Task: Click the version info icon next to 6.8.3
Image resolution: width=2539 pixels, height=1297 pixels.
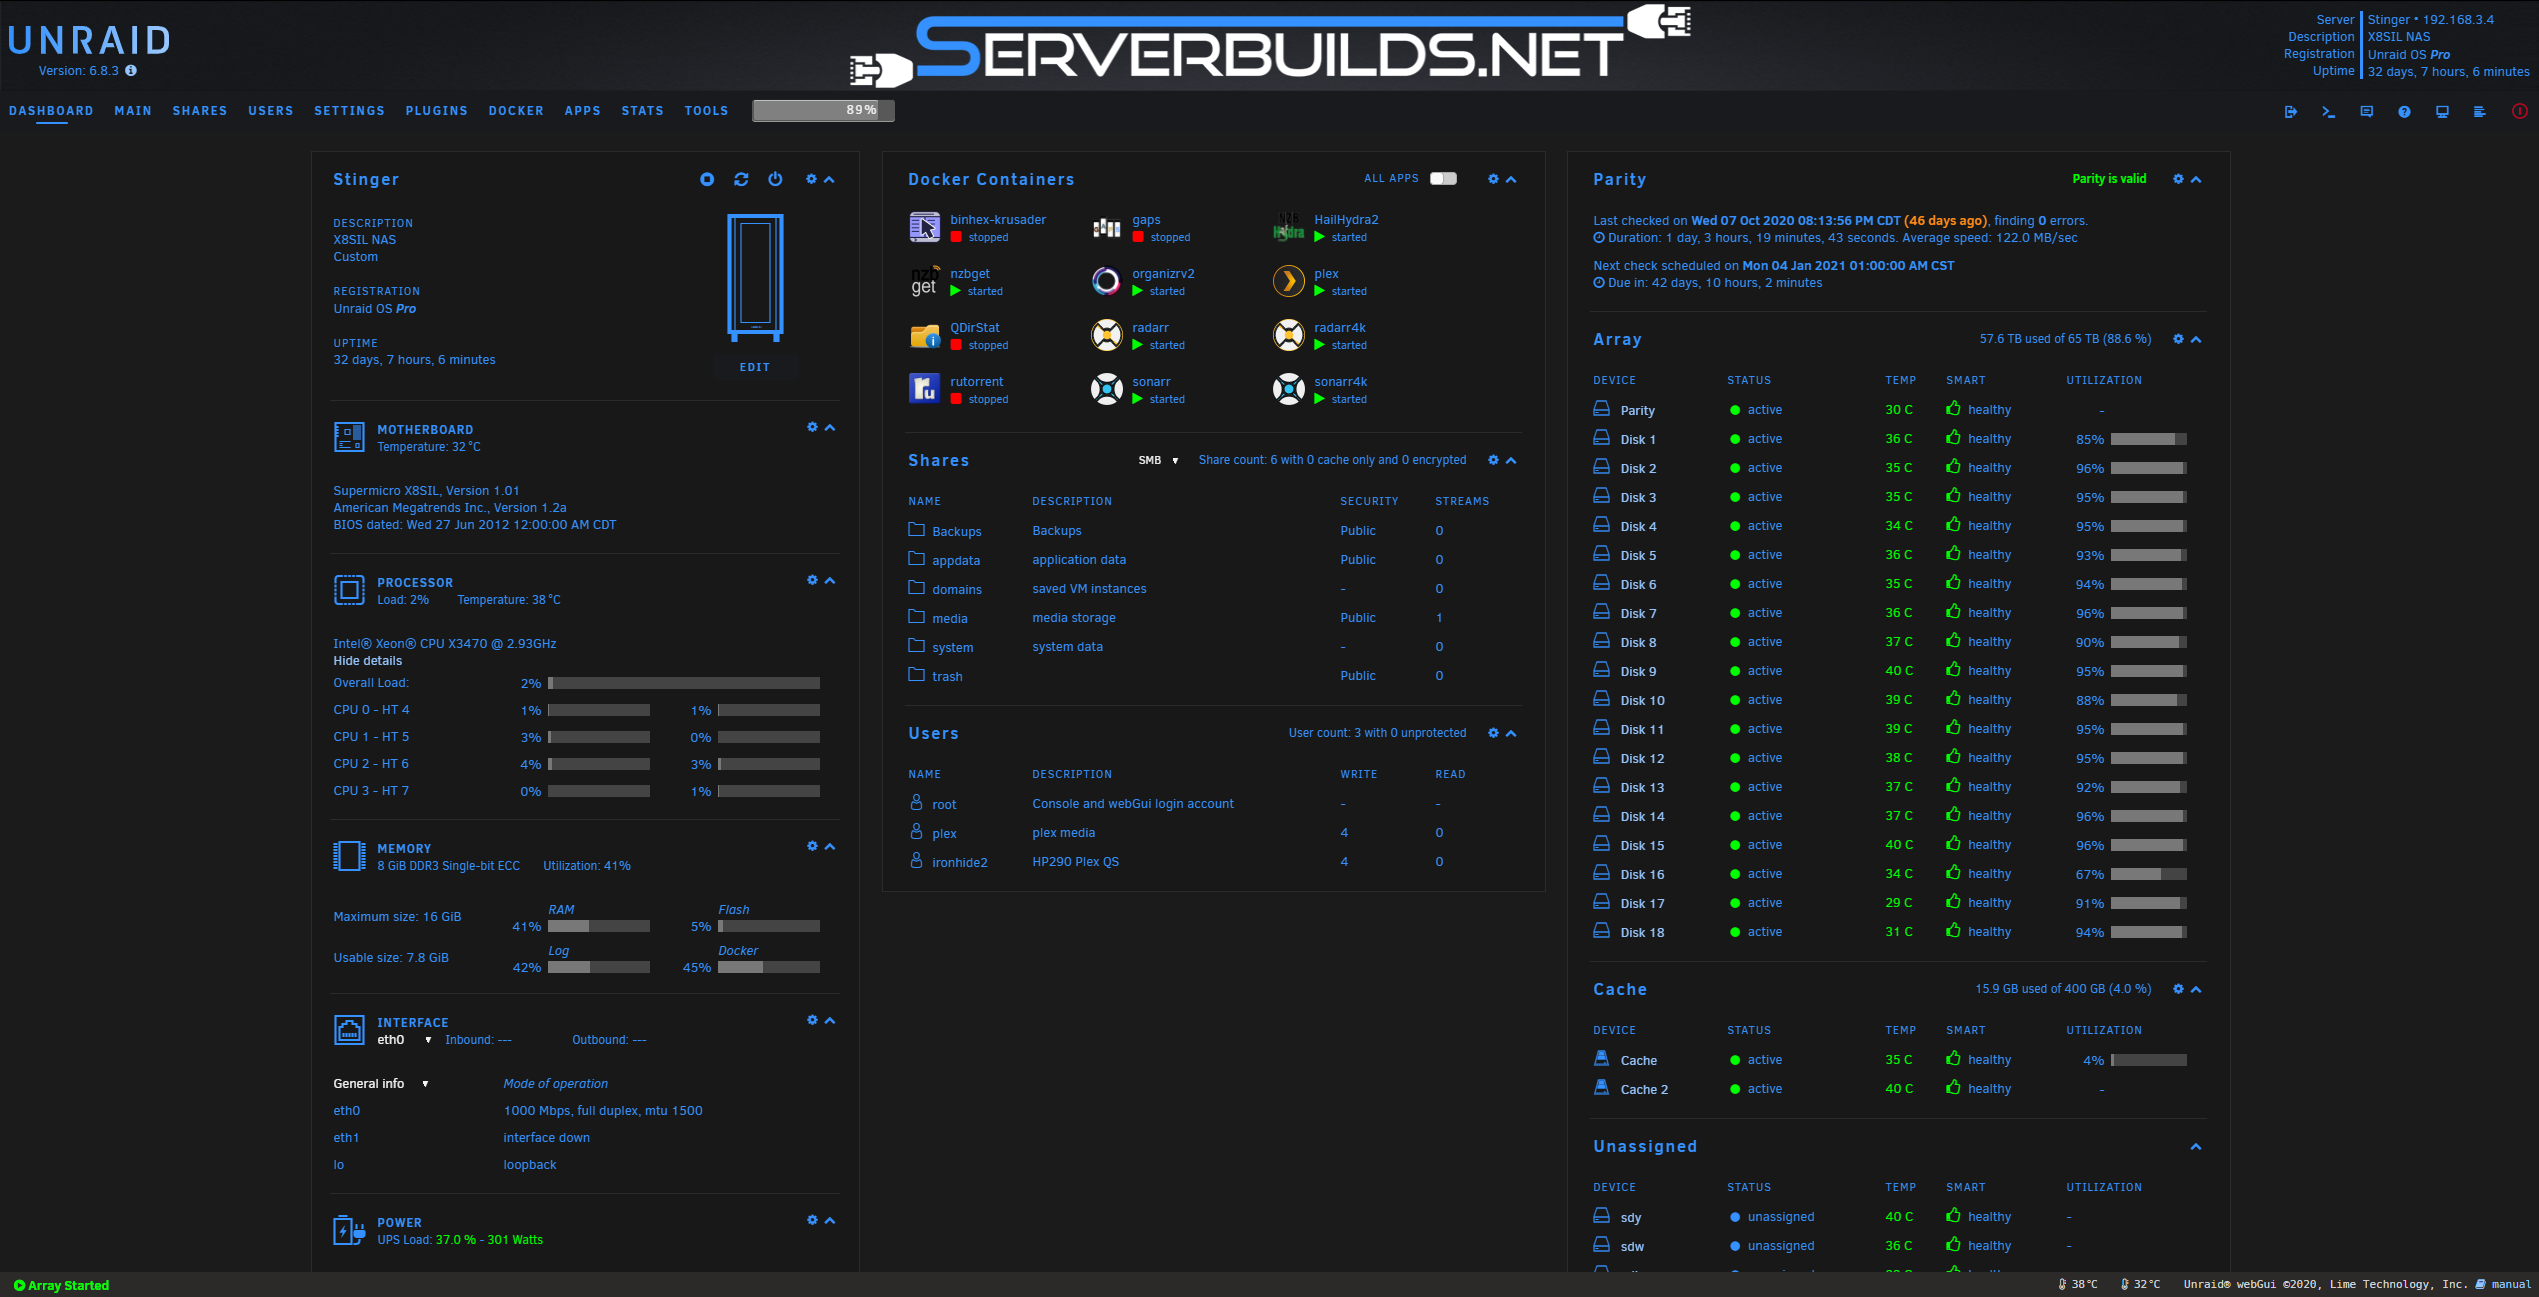Action: tap(131, 71)
